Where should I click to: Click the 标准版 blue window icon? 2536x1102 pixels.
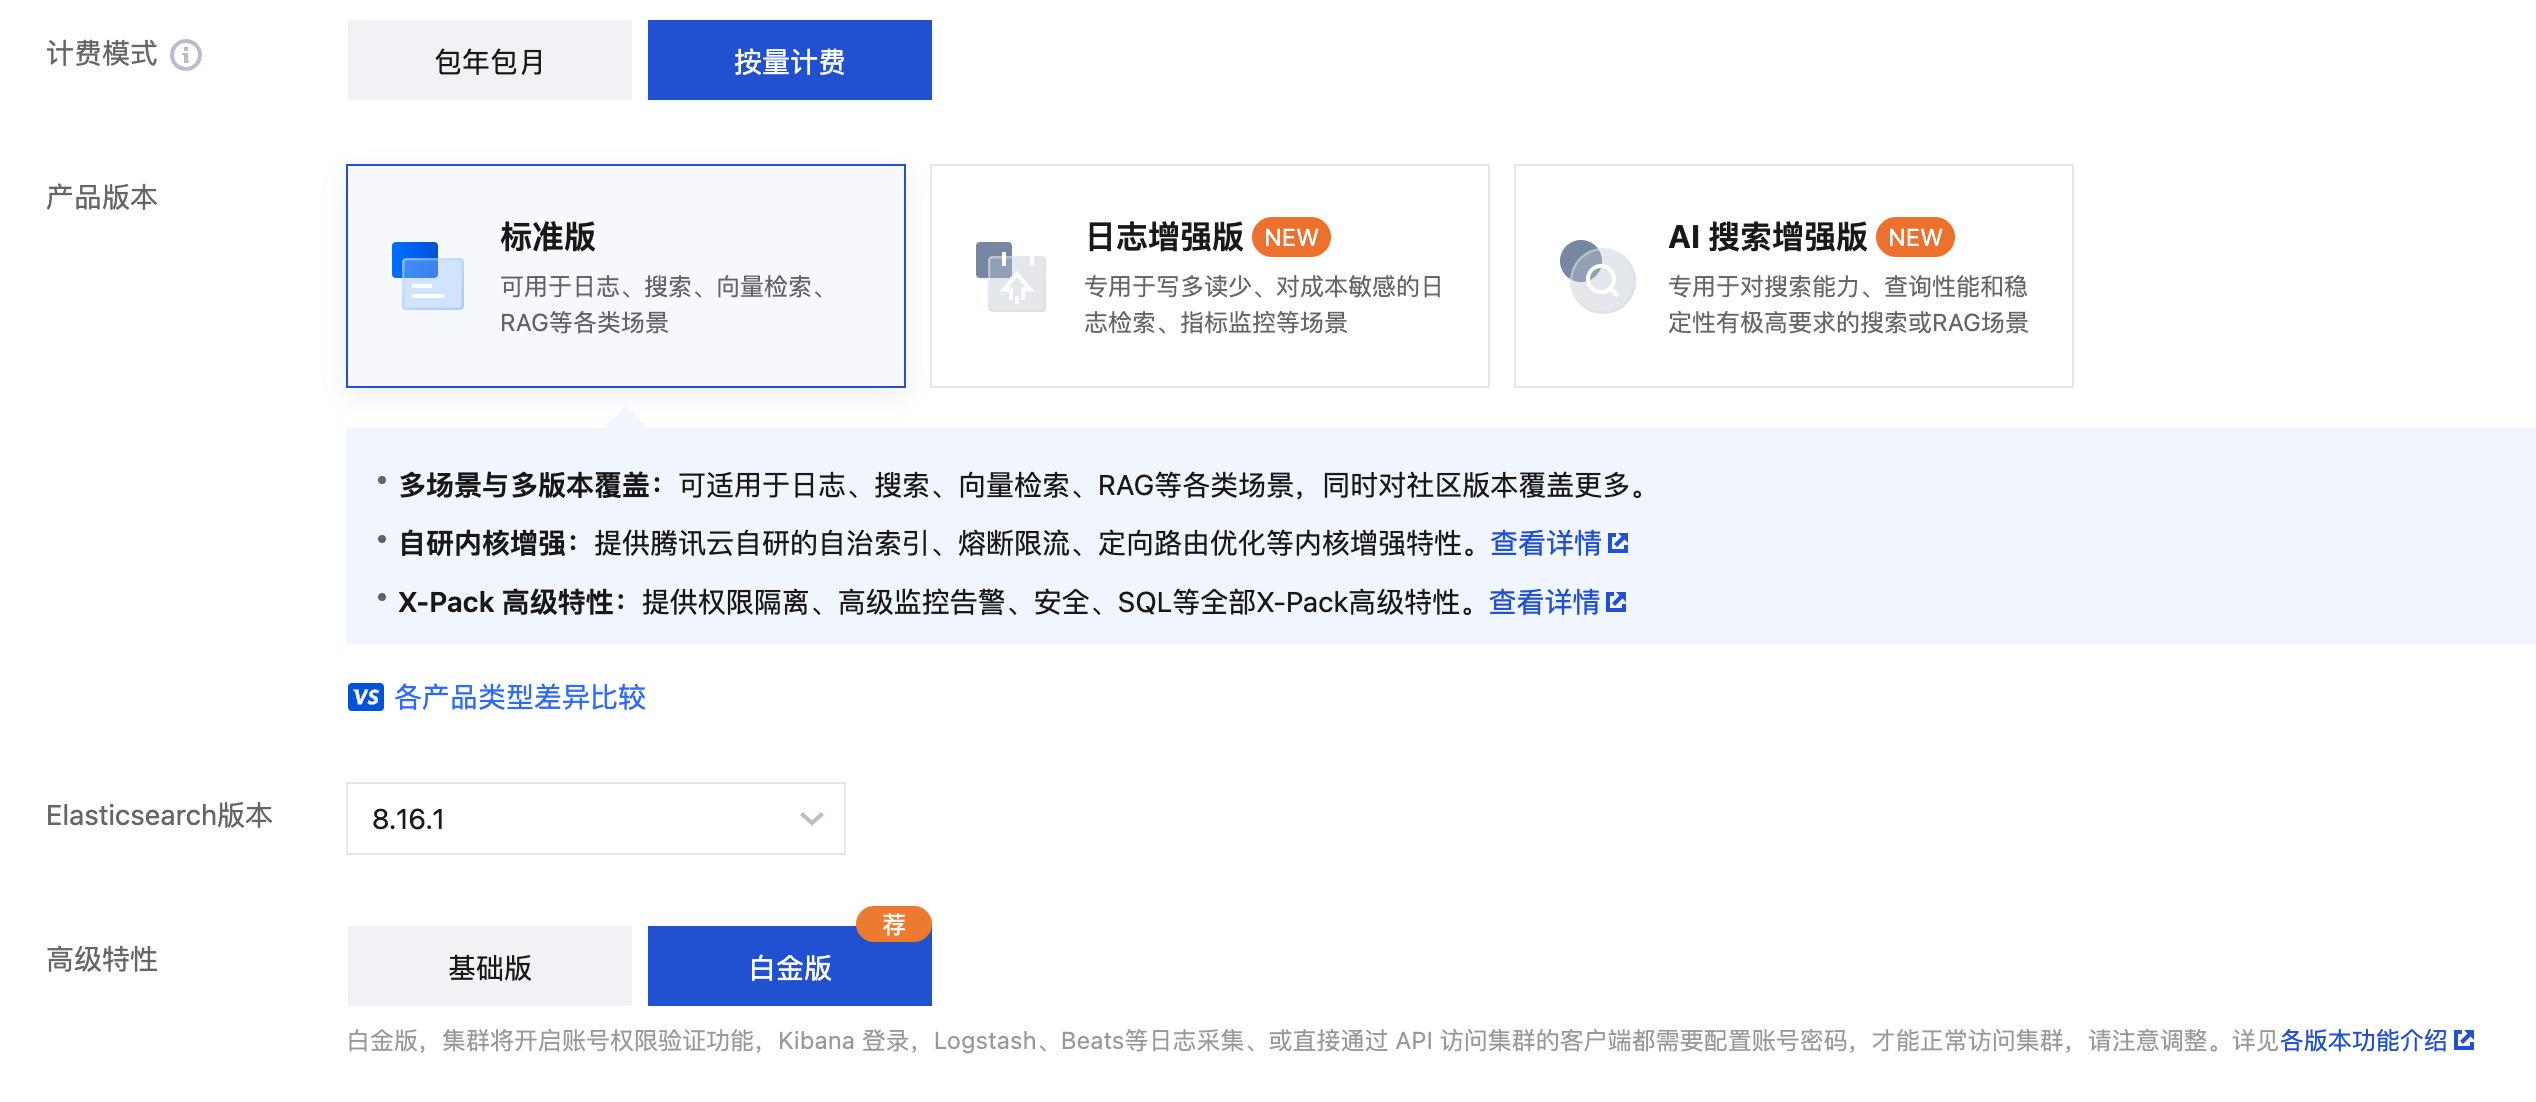coord(427,276)
